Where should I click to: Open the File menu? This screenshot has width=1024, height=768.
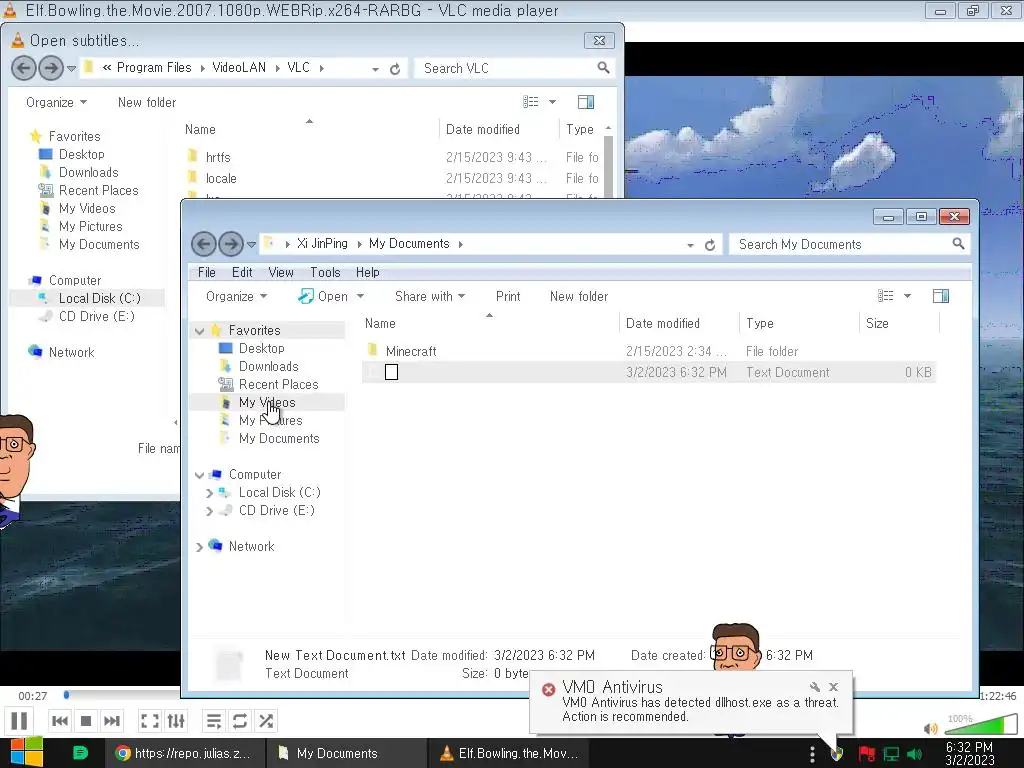(206, 272)
